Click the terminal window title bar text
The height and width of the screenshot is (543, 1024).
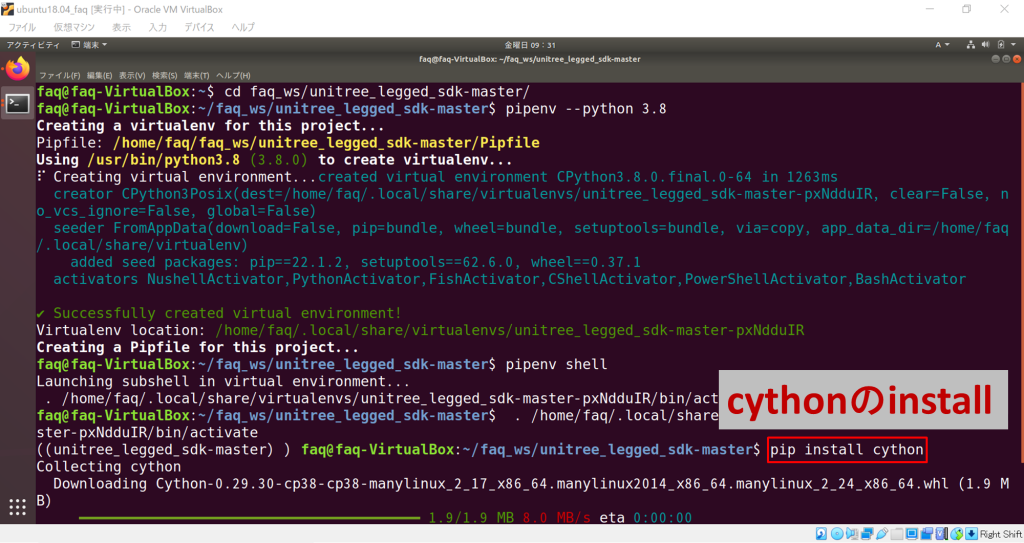point(530,59)
